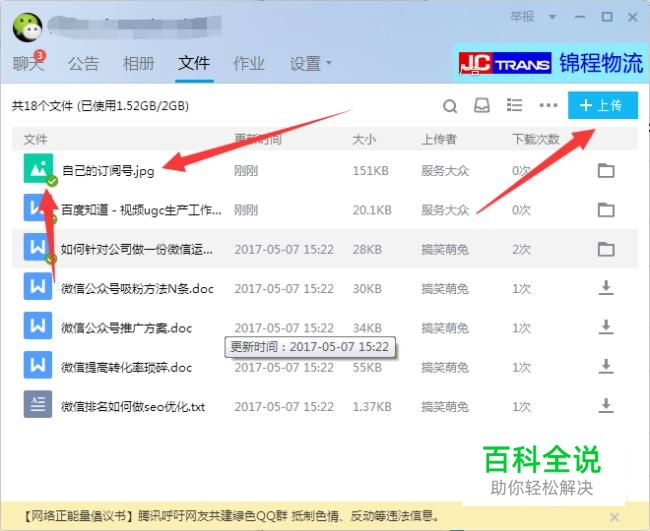The height and width of the screenshot is (531, 650).
Task: Open the 网络正能量倡议书 notice link
Action: pyautogui.click(x=230, y=516)
